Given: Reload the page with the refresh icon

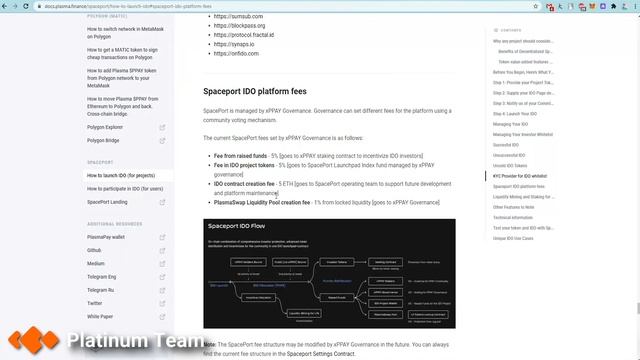Looking at the screenshot, I should tap(26, 7).
